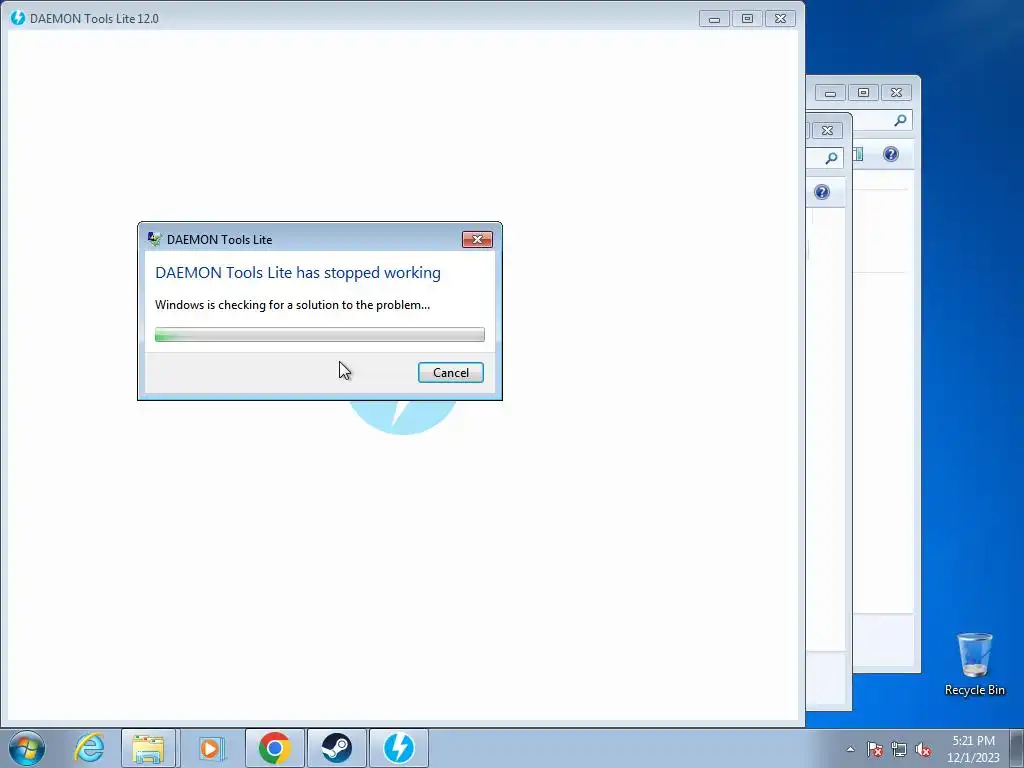
Task: Click search magnifier in rearmost Explorer window
Action: point(901,120)
